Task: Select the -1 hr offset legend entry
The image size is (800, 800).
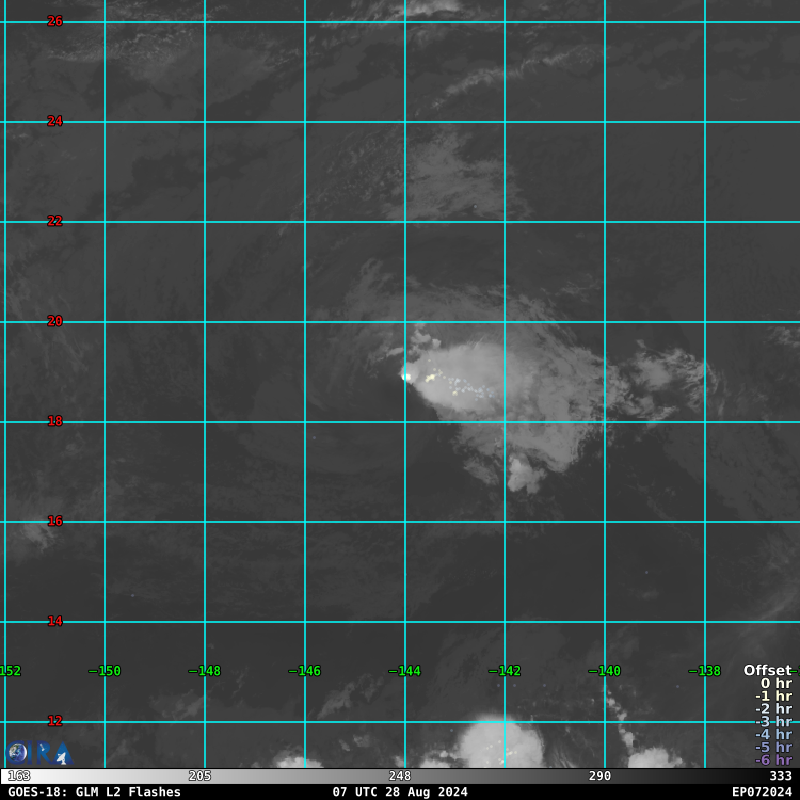Action: coord(773,697)
